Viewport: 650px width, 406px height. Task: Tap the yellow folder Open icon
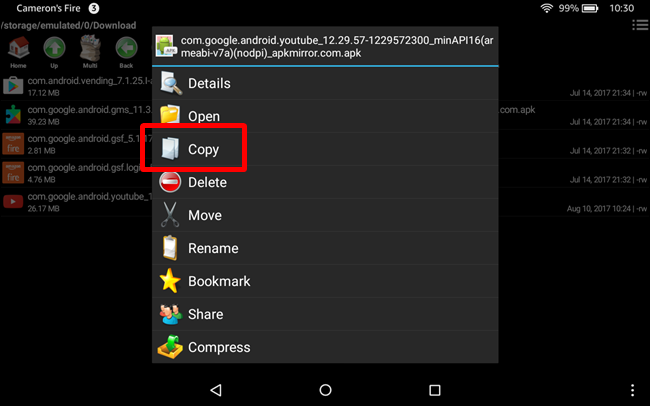pos(170,114)
